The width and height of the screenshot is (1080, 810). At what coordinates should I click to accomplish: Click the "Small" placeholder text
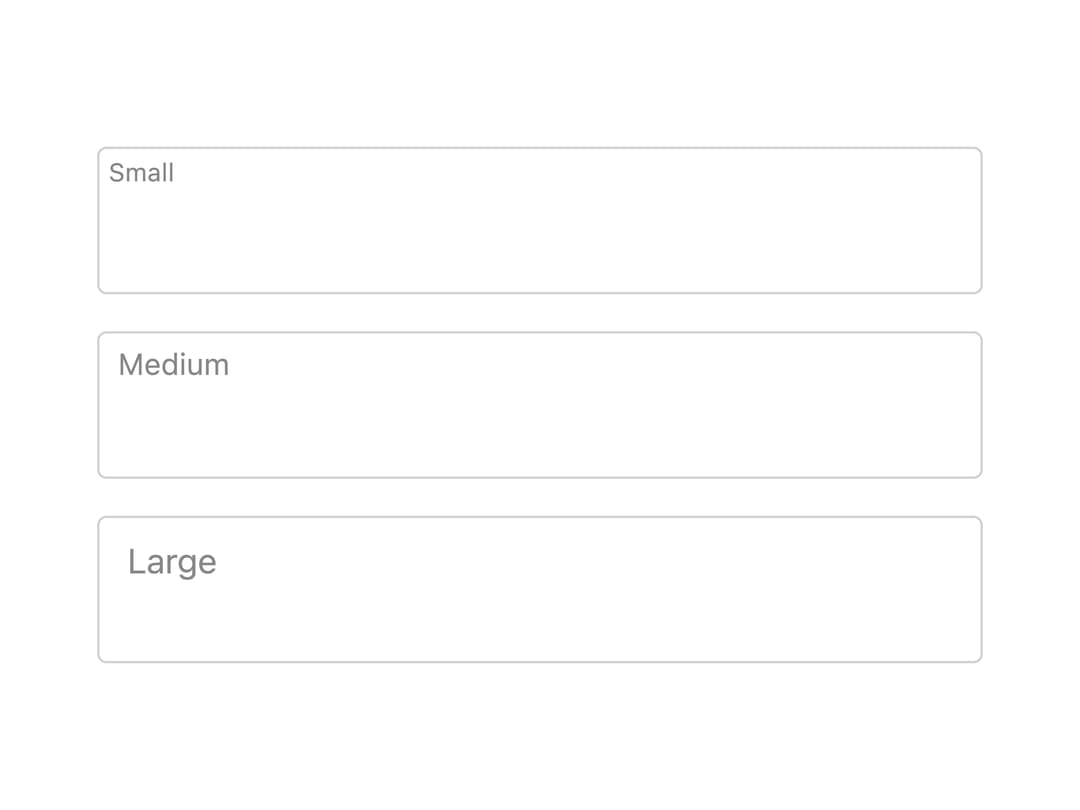click(141, 173)
